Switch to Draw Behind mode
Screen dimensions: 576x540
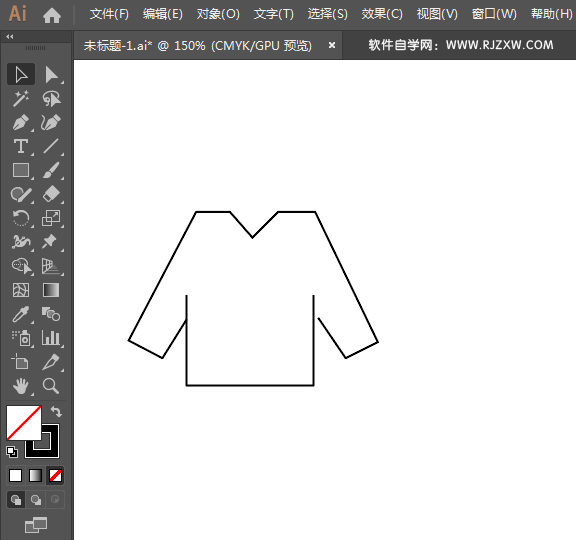[36, 500]
